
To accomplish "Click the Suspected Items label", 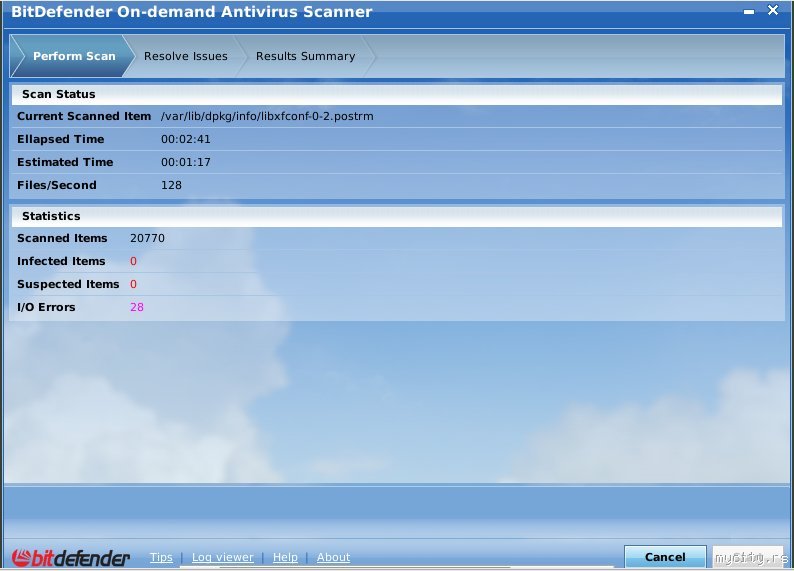I will click(x=68, y=284).
